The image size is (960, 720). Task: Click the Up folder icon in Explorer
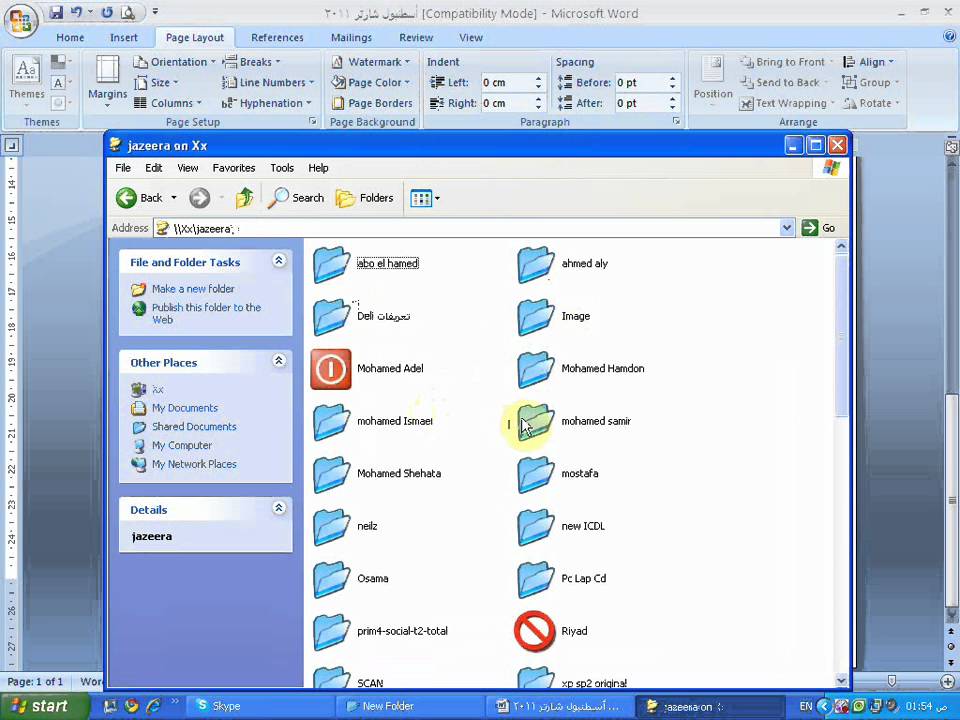(x=244, y=198)
